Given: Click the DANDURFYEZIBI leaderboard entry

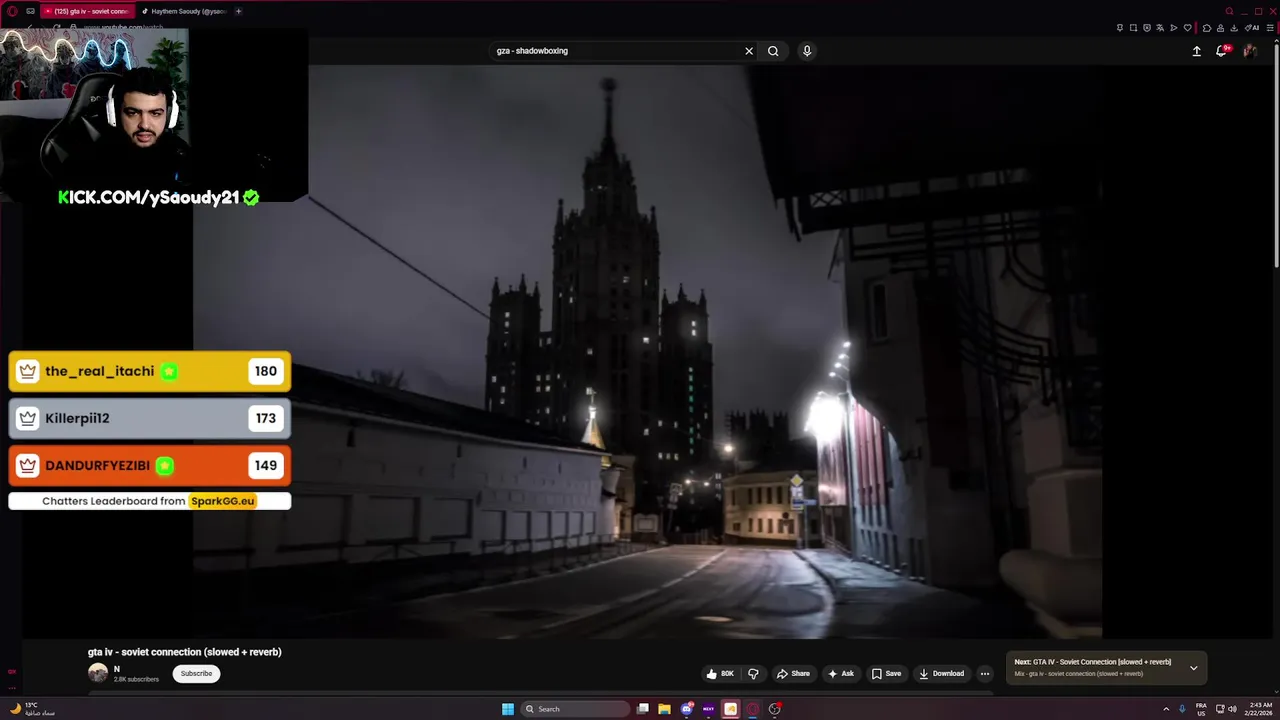Looking at the screenshot, I should pos(150,465).
